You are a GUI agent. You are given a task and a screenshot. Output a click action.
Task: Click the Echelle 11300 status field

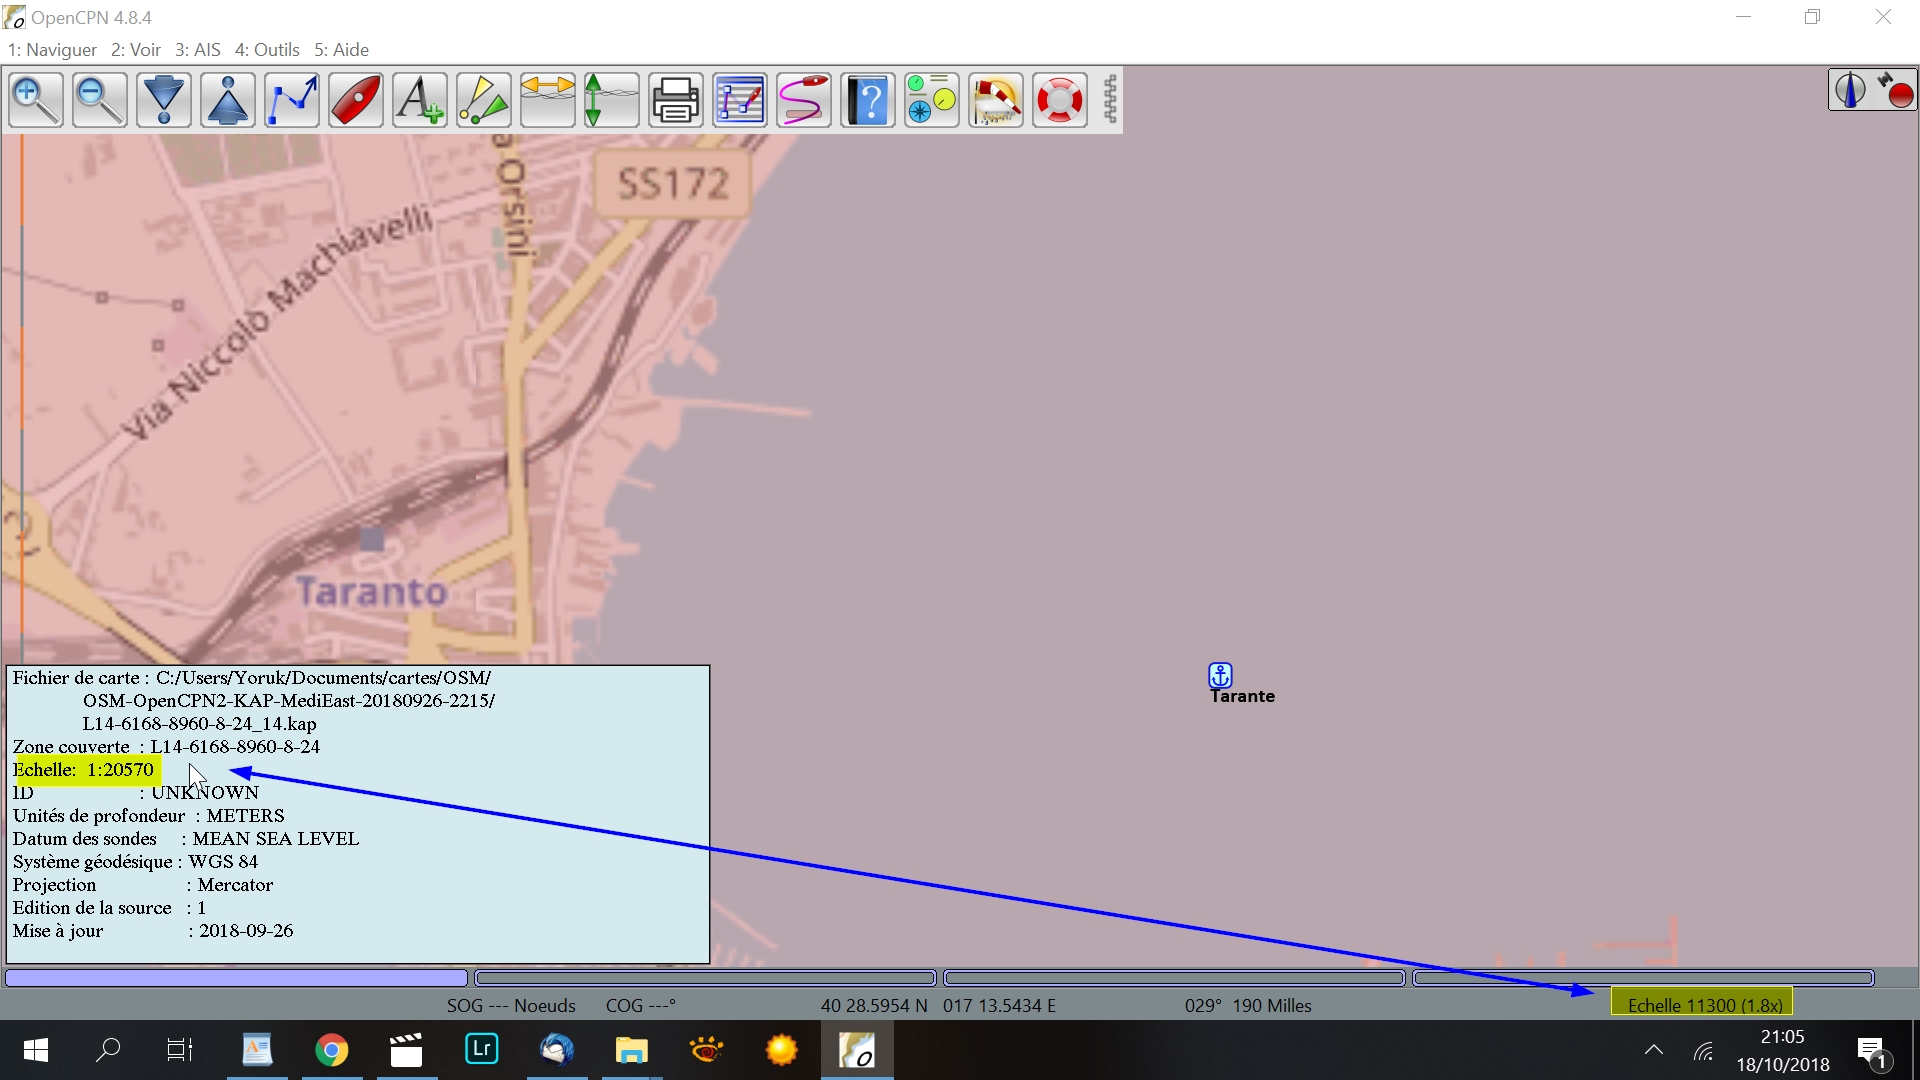coord(1703,1005)
